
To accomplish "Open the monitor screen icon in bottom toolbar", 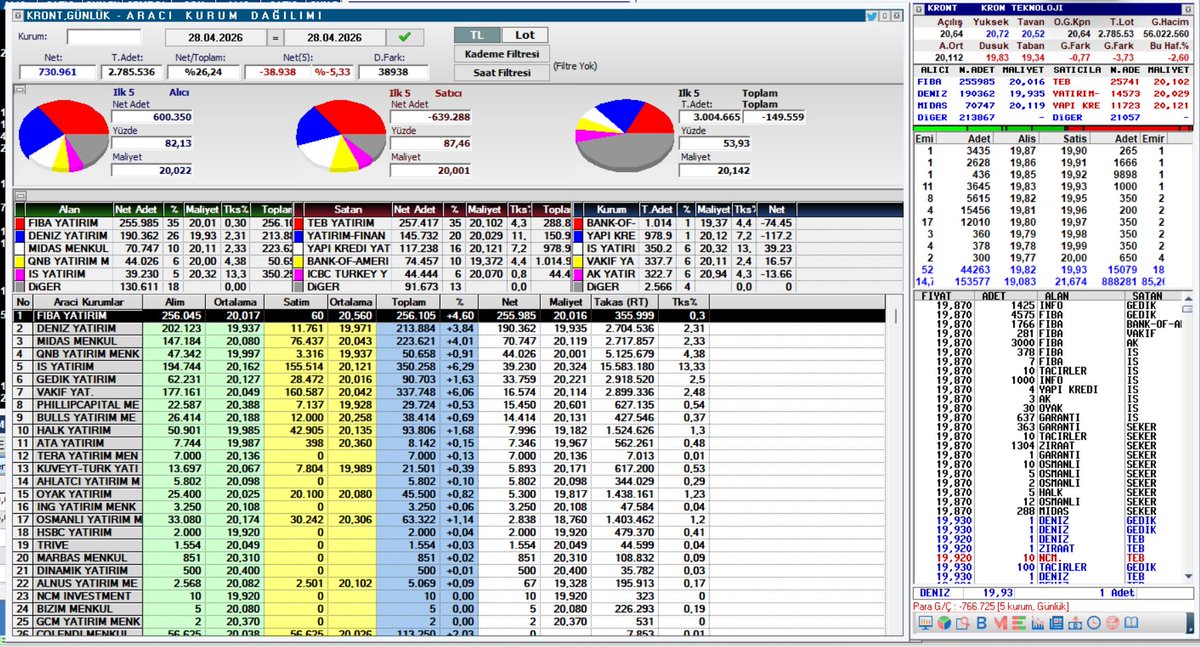I will pos(926,623).
